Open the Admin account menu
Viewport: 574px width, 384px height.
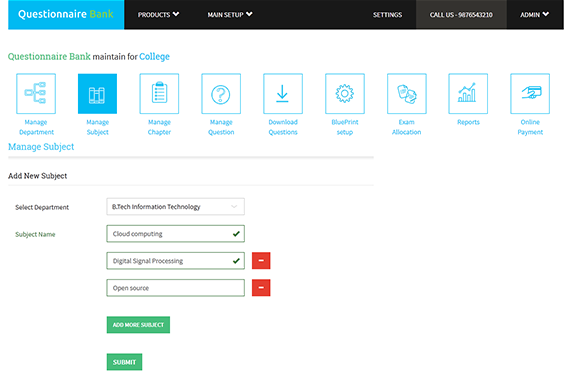[534, 15]
